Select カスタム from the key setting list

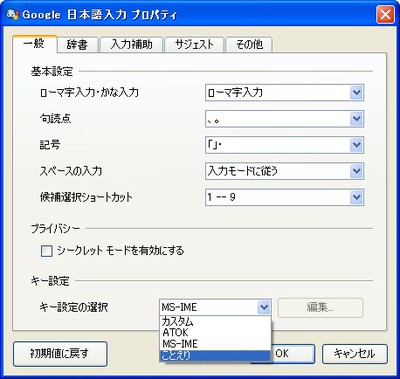tap(215, 322)
